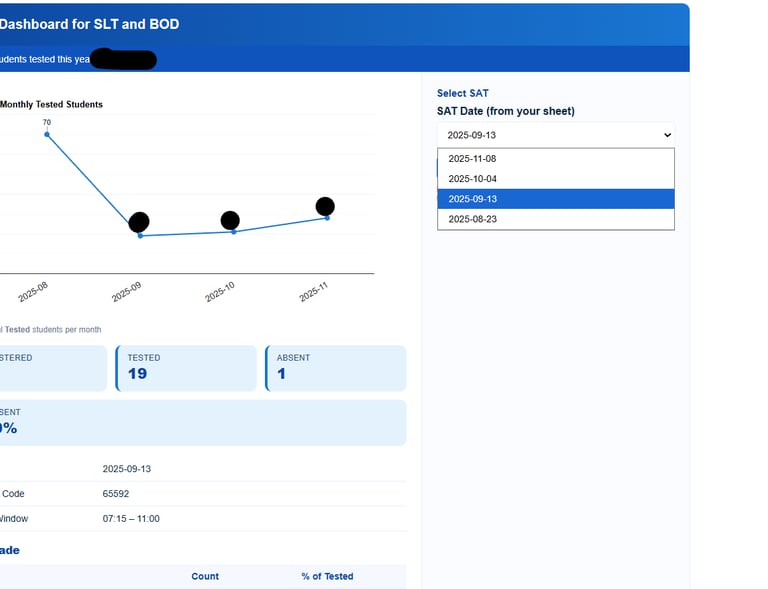Click the 2025-09 data point on the line chart
The height and width of the screenshot is (589, 768).
pos(141,236)
